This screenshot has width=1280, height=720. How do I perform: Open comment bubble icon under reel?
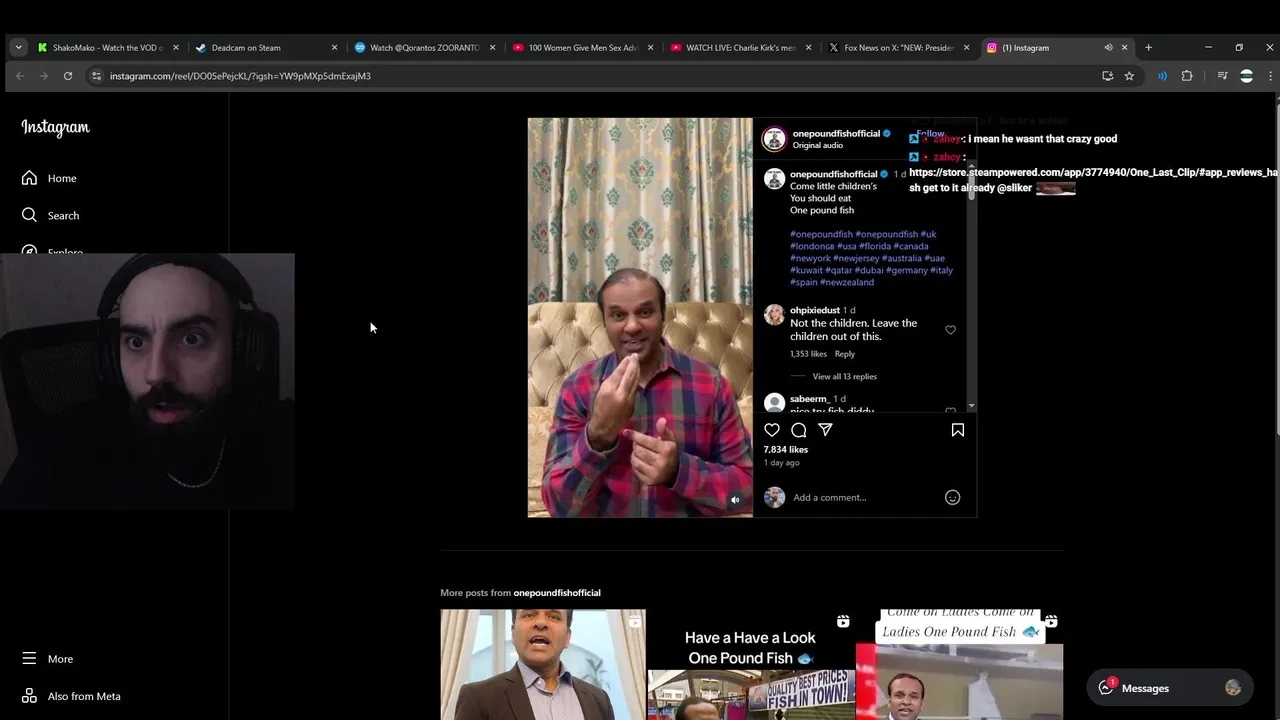pos(798,430)
